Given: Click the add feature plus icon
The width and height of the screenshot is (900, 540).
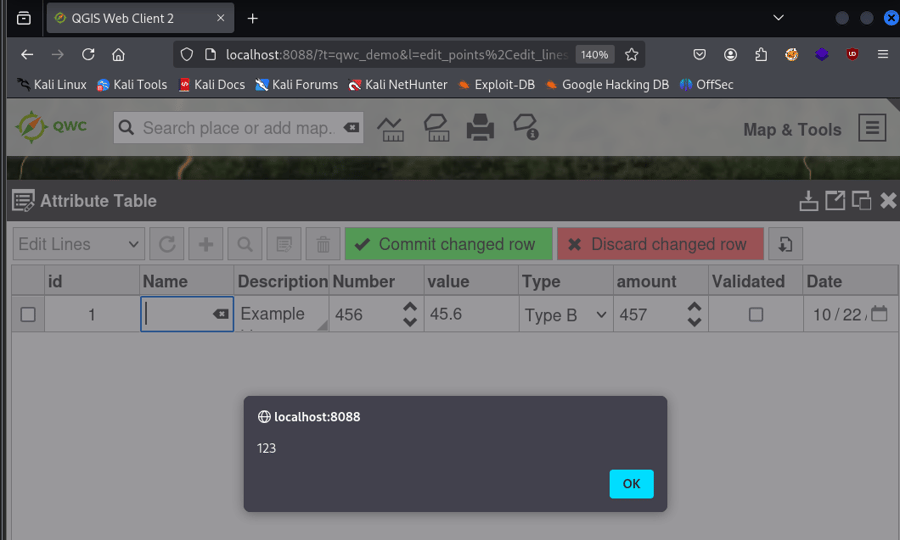Looking at the screenshot, I should [206, 244].
